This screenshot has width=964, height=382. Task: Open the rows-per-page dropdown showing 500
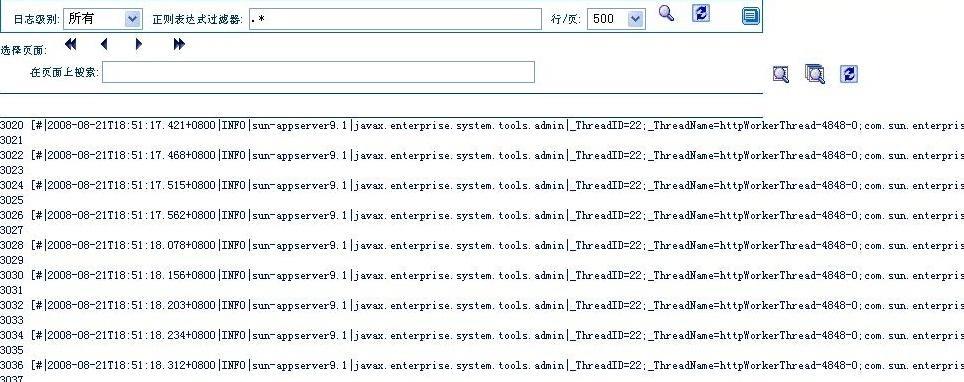pyautogui.click(x=616, y=19)
